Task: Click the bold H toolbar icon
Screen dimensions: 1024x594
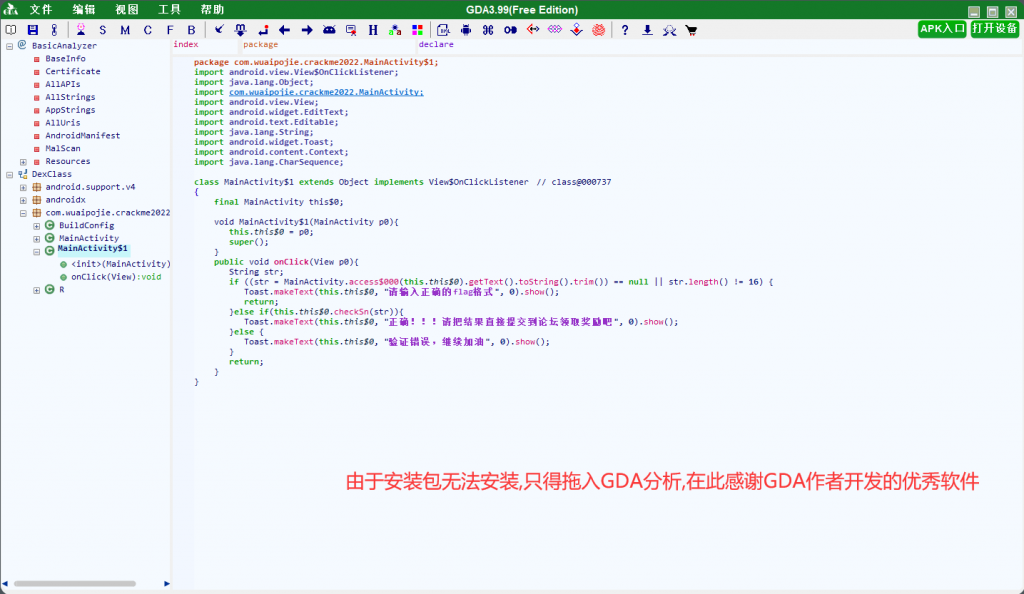Action: [x=373, y=30]
